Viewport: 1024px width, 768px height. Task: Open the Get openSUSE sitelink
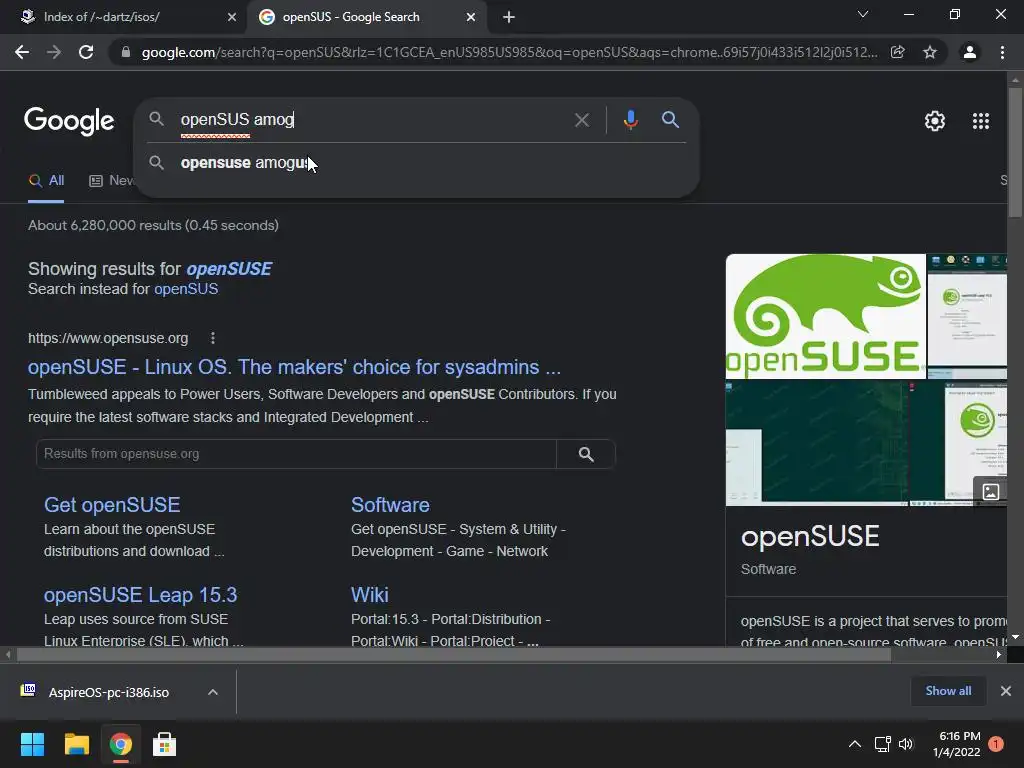pos(112,505)
